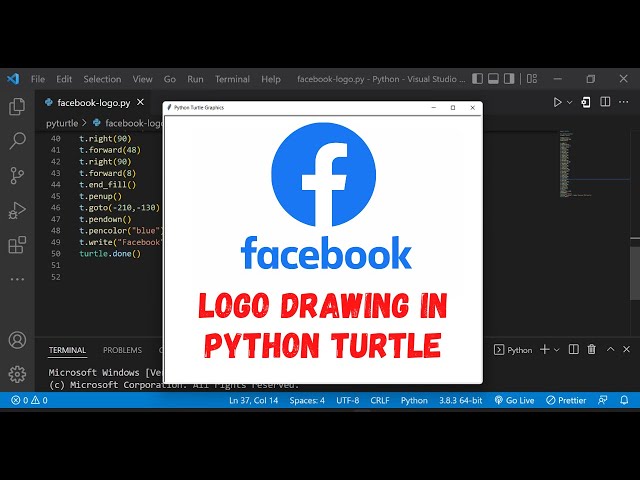Open the Selection menu

[x=102, y=79]
